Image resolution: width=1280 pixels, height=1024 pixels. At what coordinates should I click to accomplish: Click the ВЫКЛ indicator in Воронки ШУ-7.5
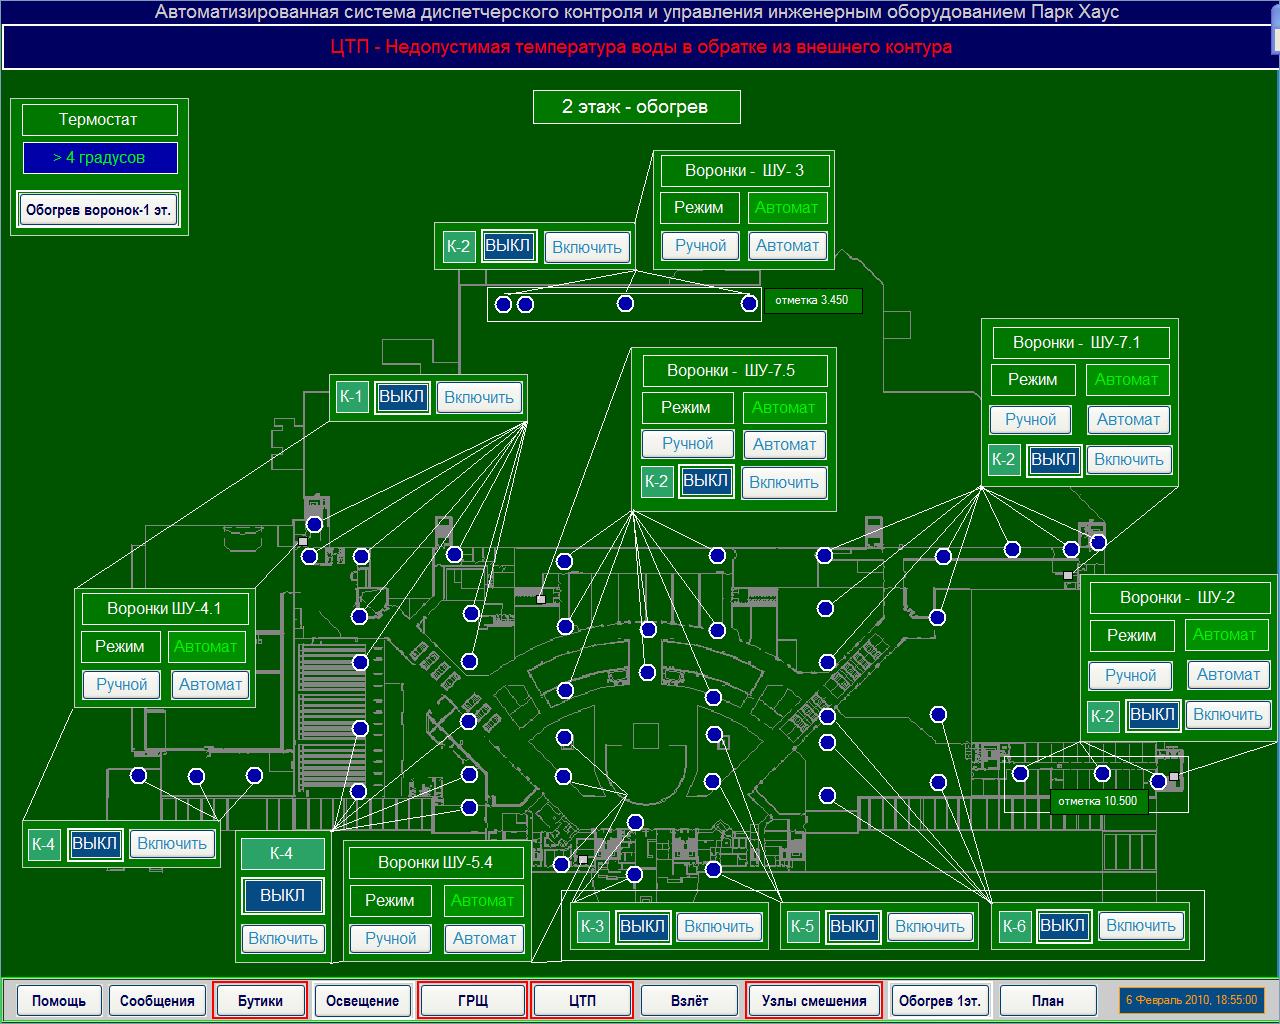pos(706,481)
